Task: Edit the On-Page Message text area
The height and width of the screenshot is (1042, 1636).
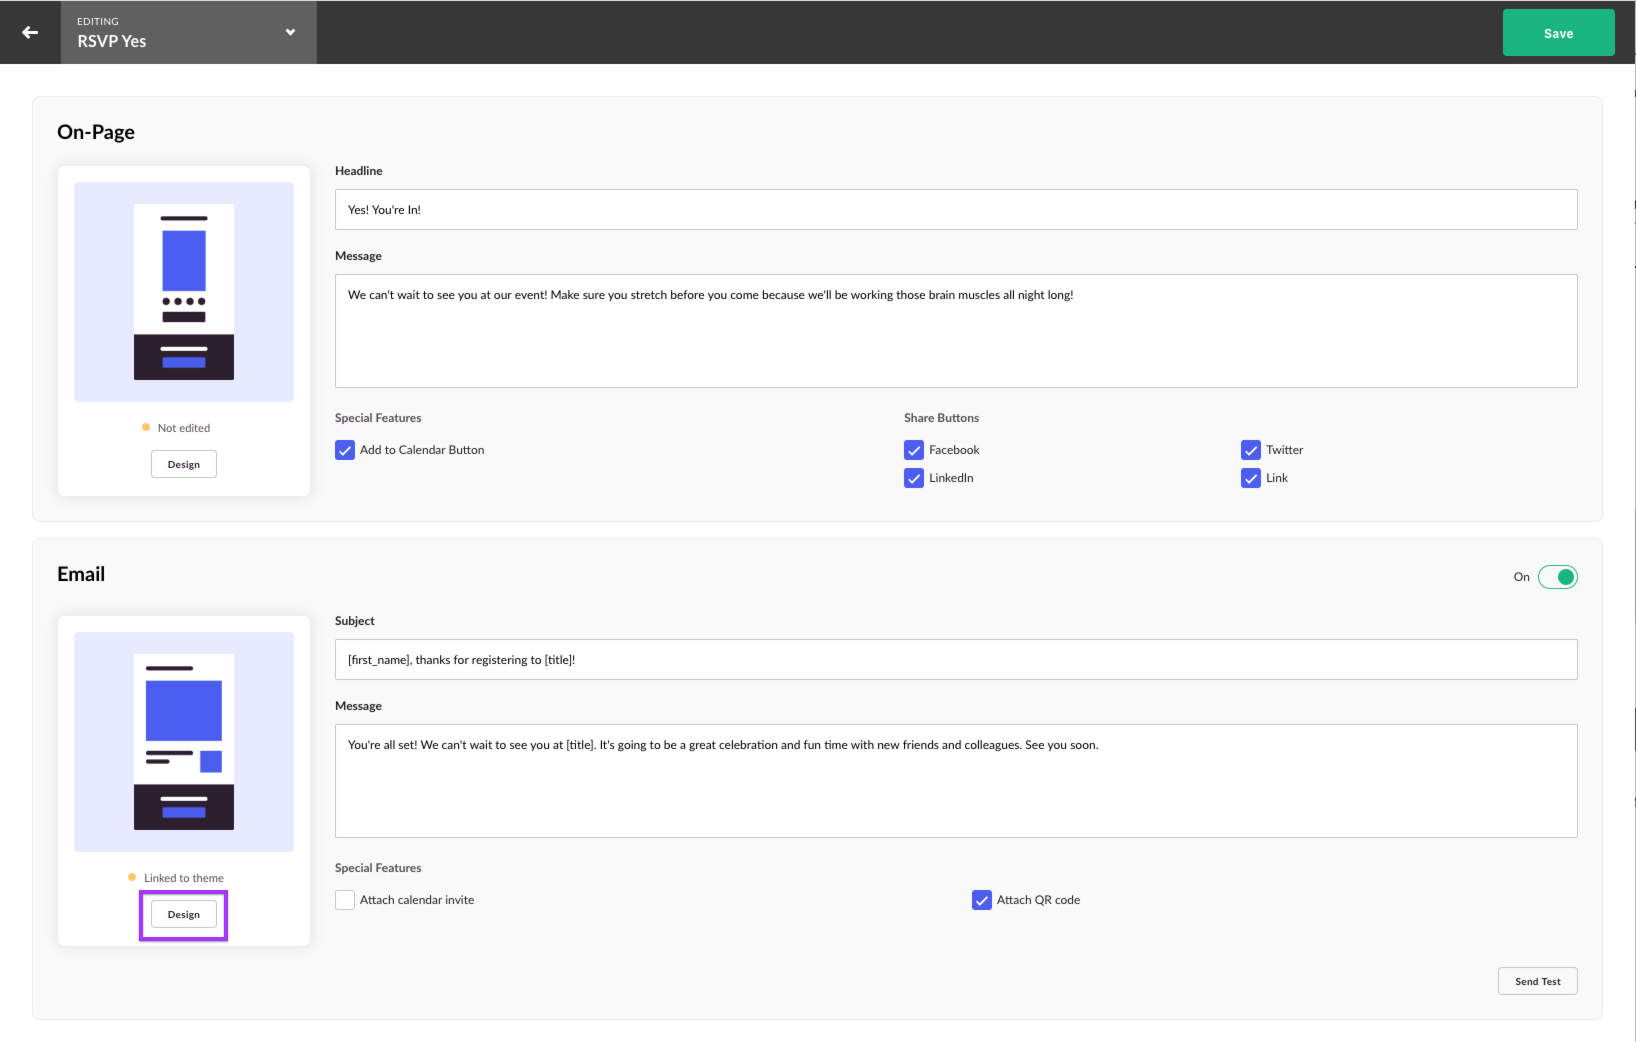Action: 956,331
